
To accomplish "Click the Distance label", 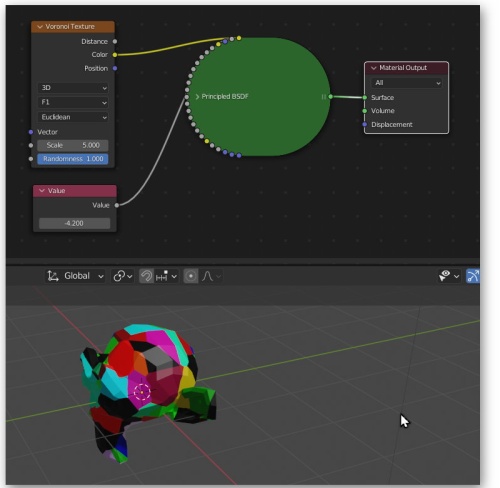I will [95, 42].
